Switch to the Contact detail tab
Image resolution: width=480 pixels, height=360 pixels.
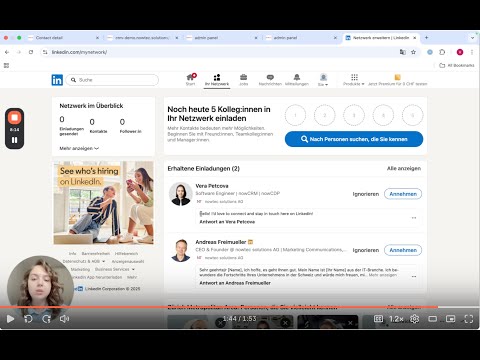[x=63, y=38]
